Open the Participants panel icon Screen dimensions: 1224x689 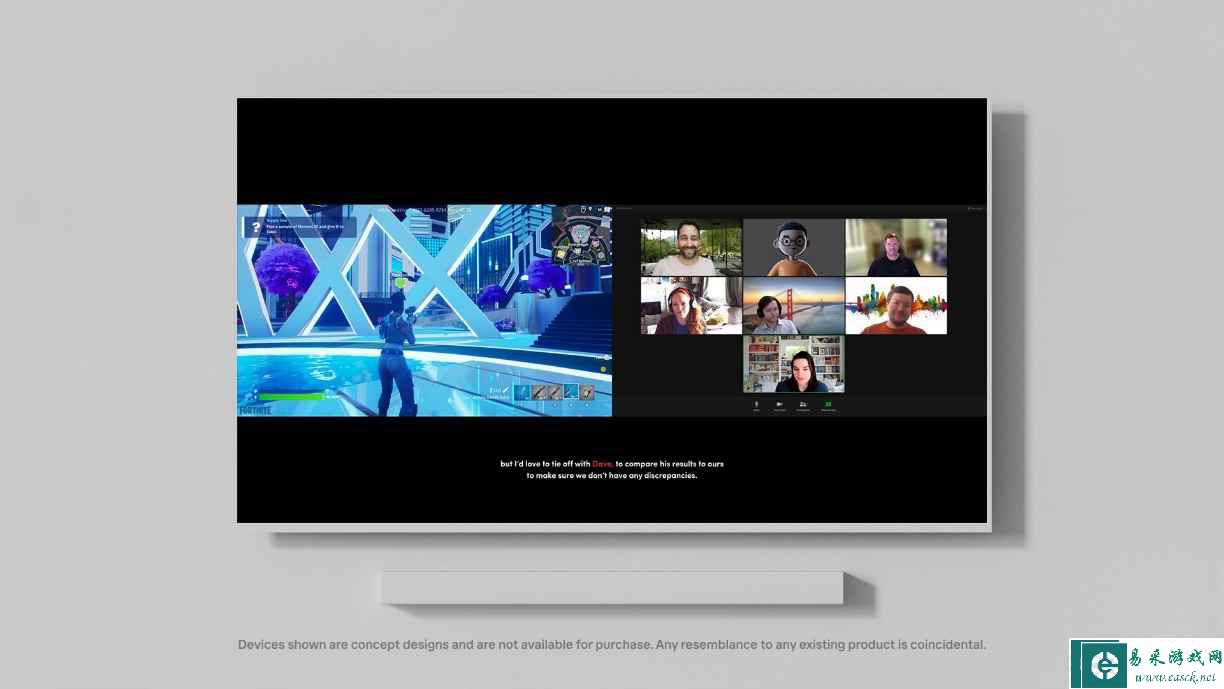click(803, 405)
